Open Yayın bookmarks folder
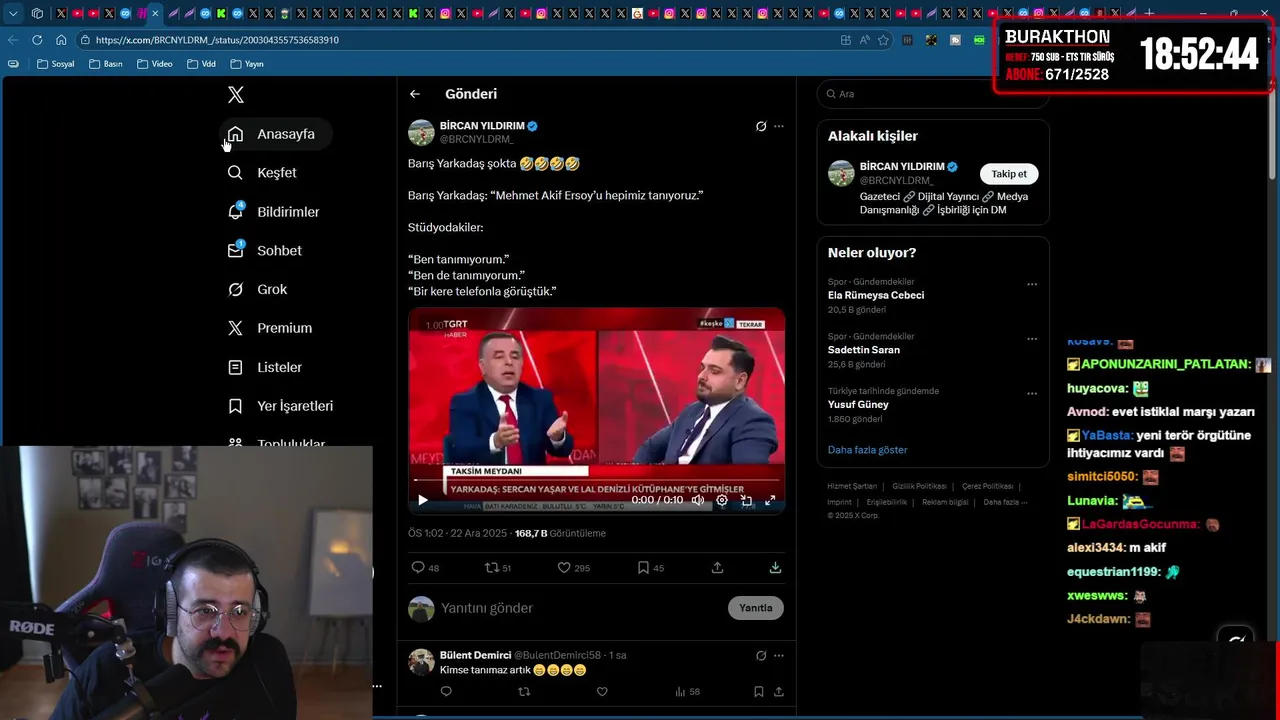Screen dimensions: 1280x720 (247, 64)
